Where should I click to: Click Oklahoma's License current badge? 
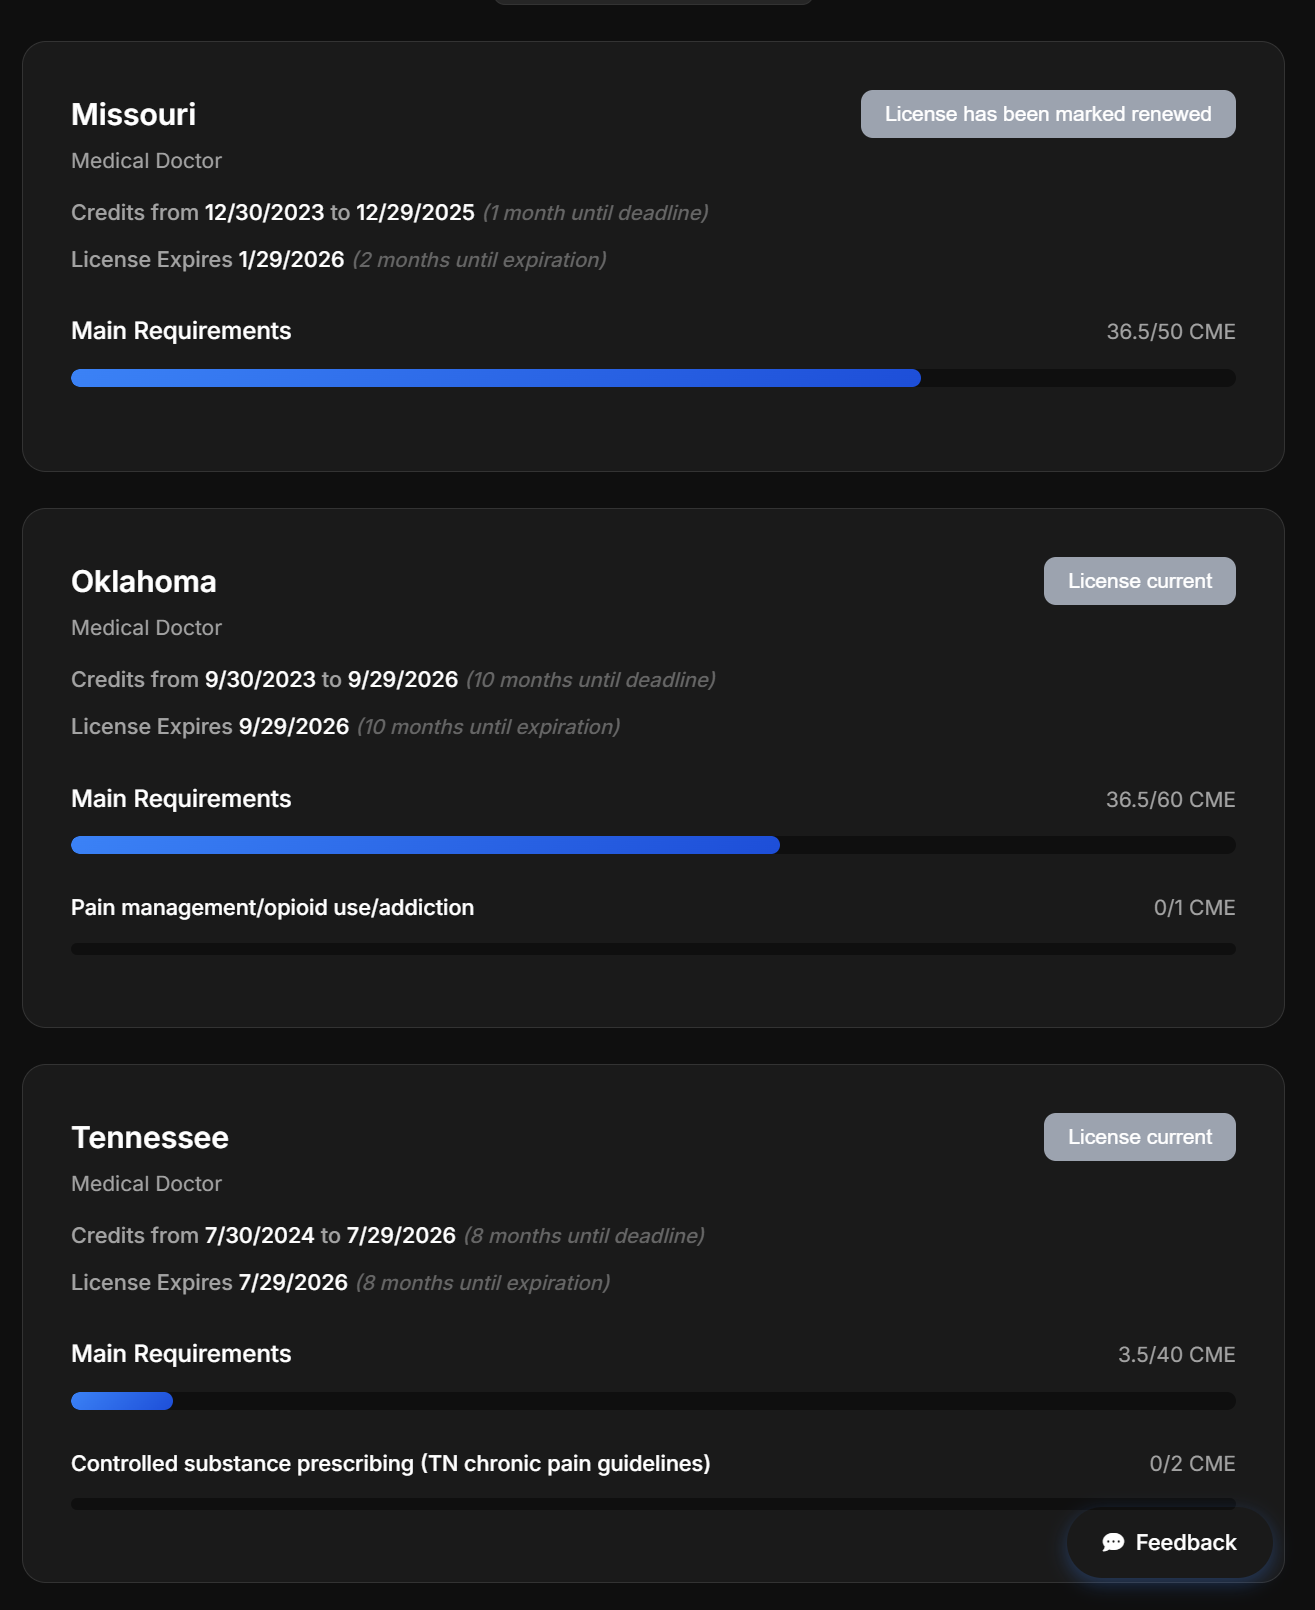point(1139,581)
